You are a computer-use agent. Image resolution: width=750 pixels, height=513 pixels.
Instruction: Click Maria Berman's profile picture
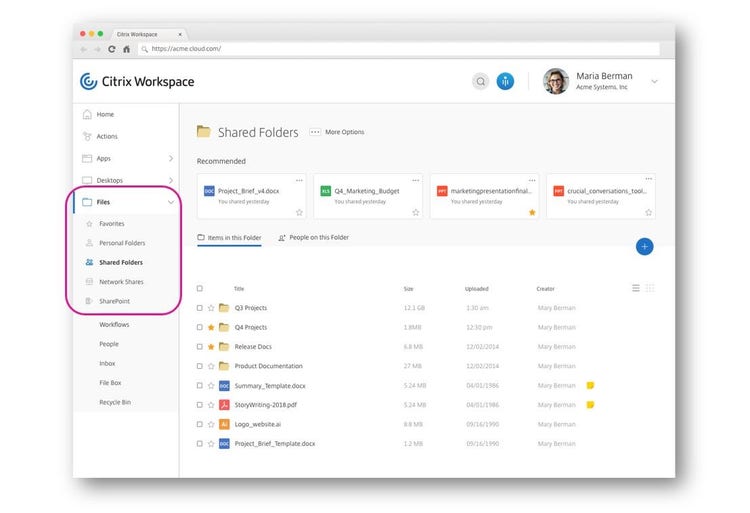(555, 81)
